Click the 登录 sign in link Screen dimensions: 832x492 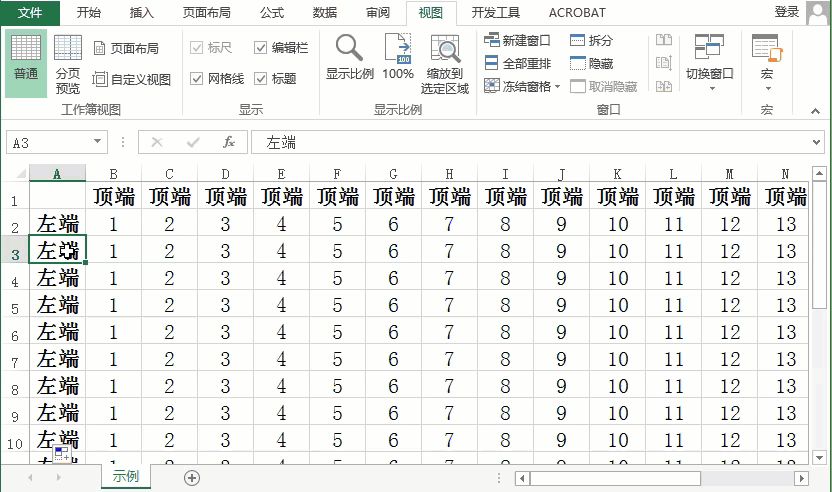click(786, 12)
